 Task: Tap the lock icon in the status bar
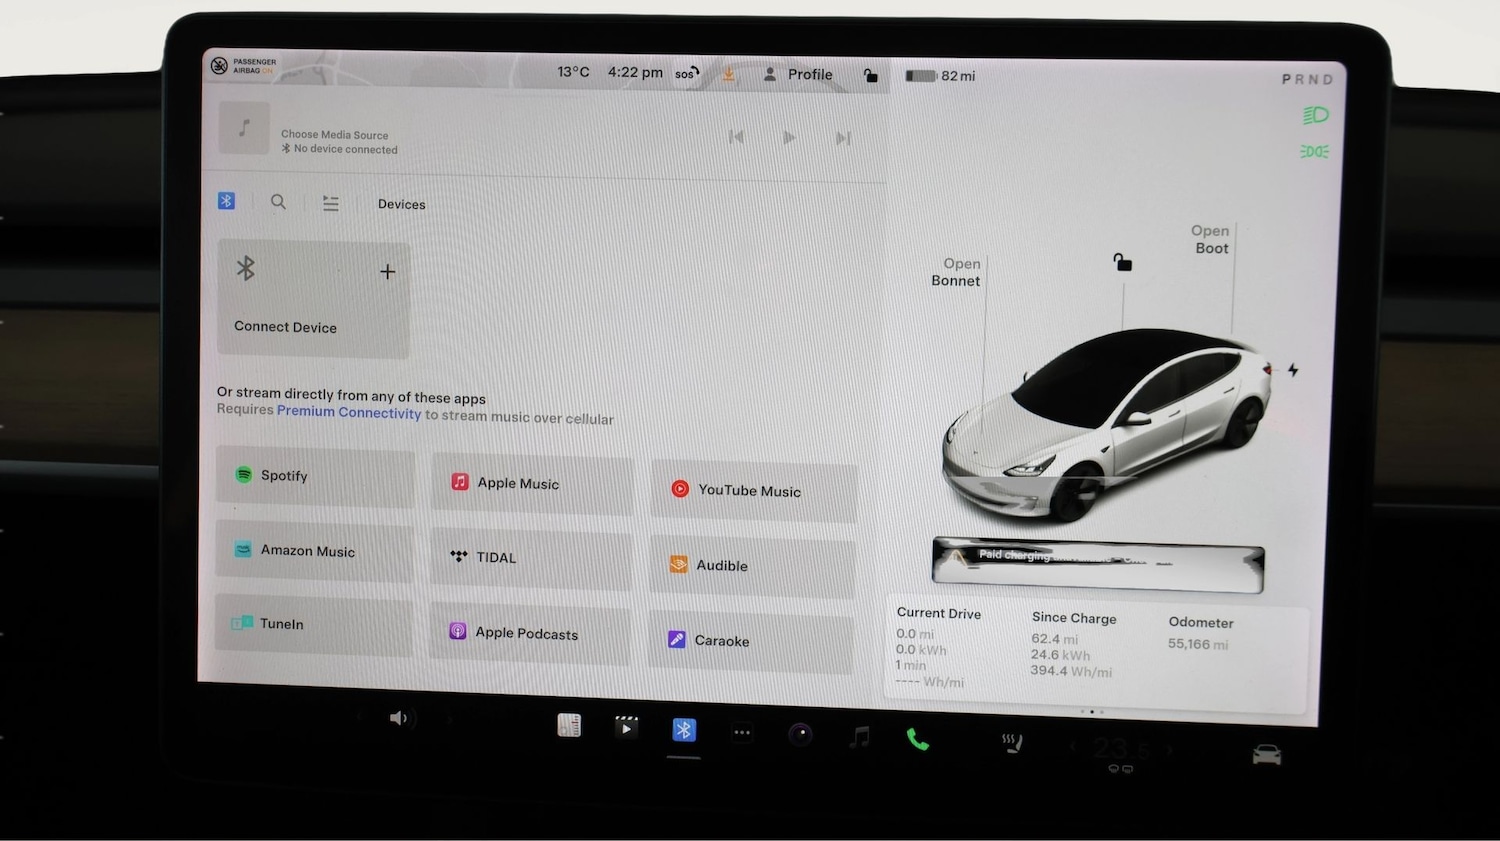(870, 75)
